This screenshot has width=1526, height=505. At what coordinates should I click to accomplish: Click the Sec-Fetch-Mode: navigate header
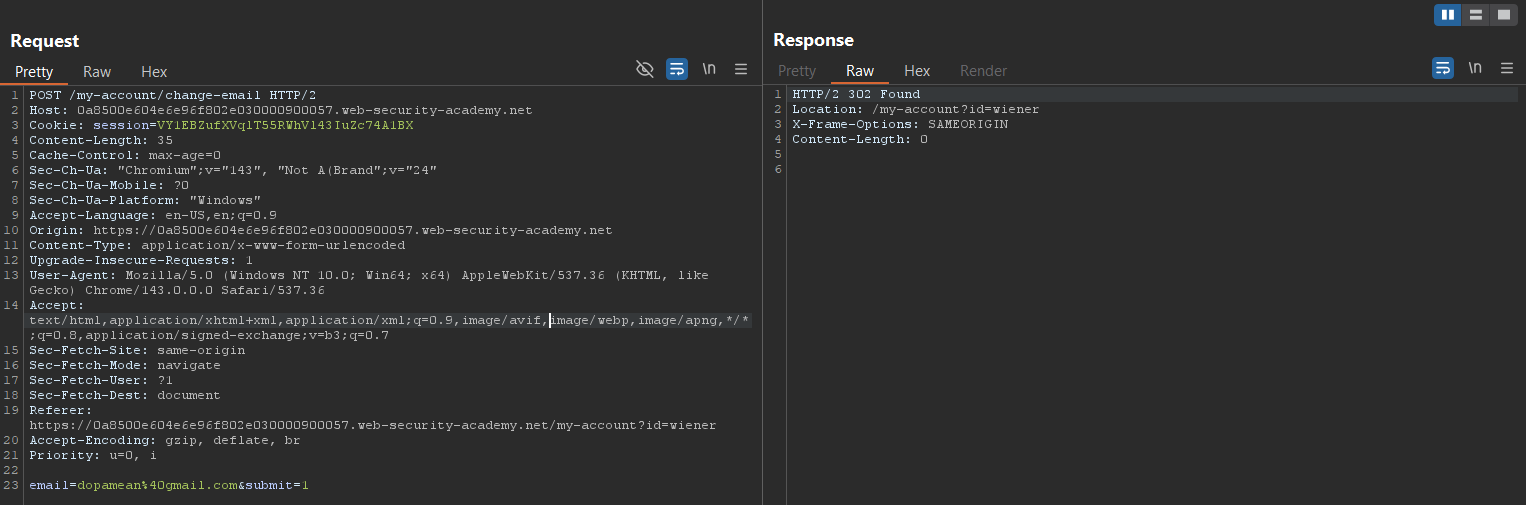125,365
